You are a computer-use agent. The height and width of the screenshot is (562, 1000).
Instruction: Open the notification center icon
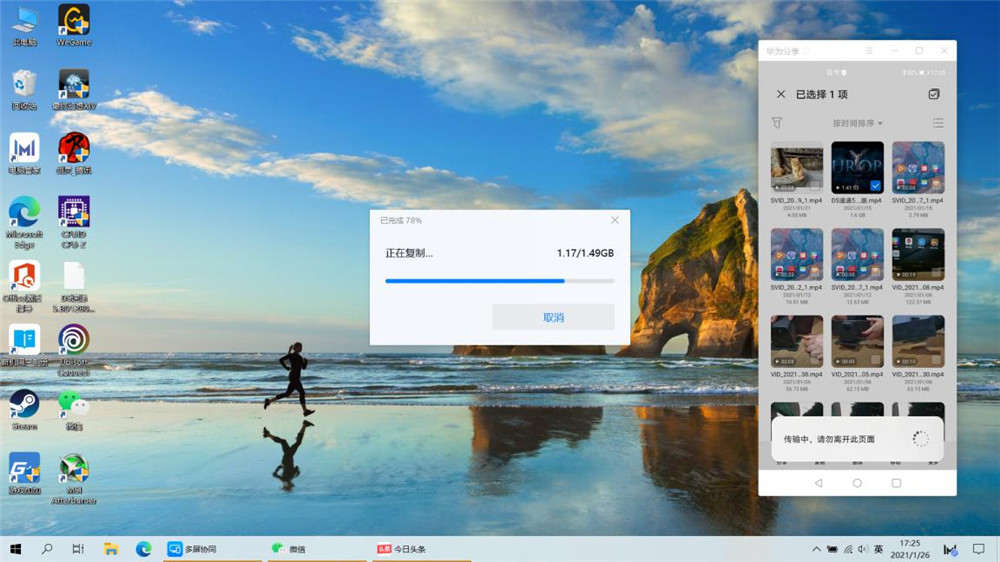(x=979, y=549)
